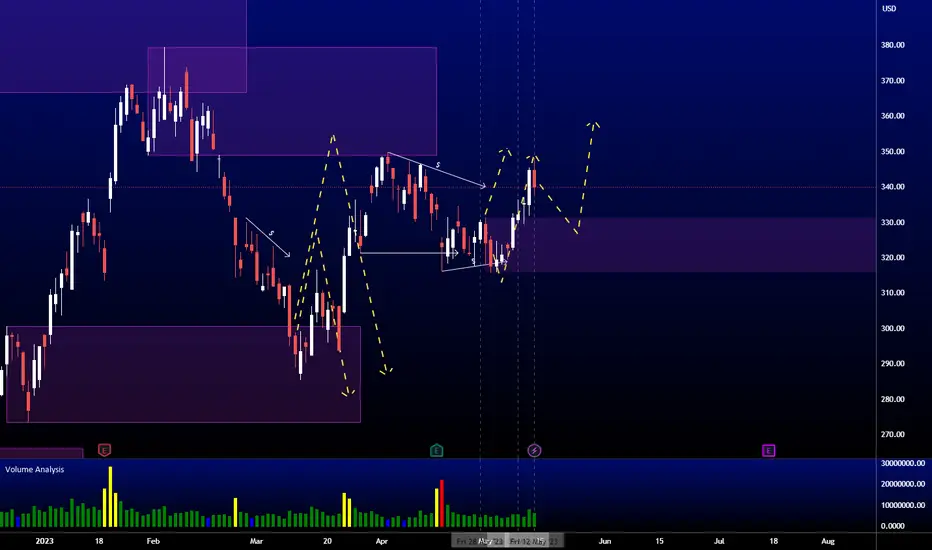Click the Fri 12 May '23 date tag

tap(534, 541)
